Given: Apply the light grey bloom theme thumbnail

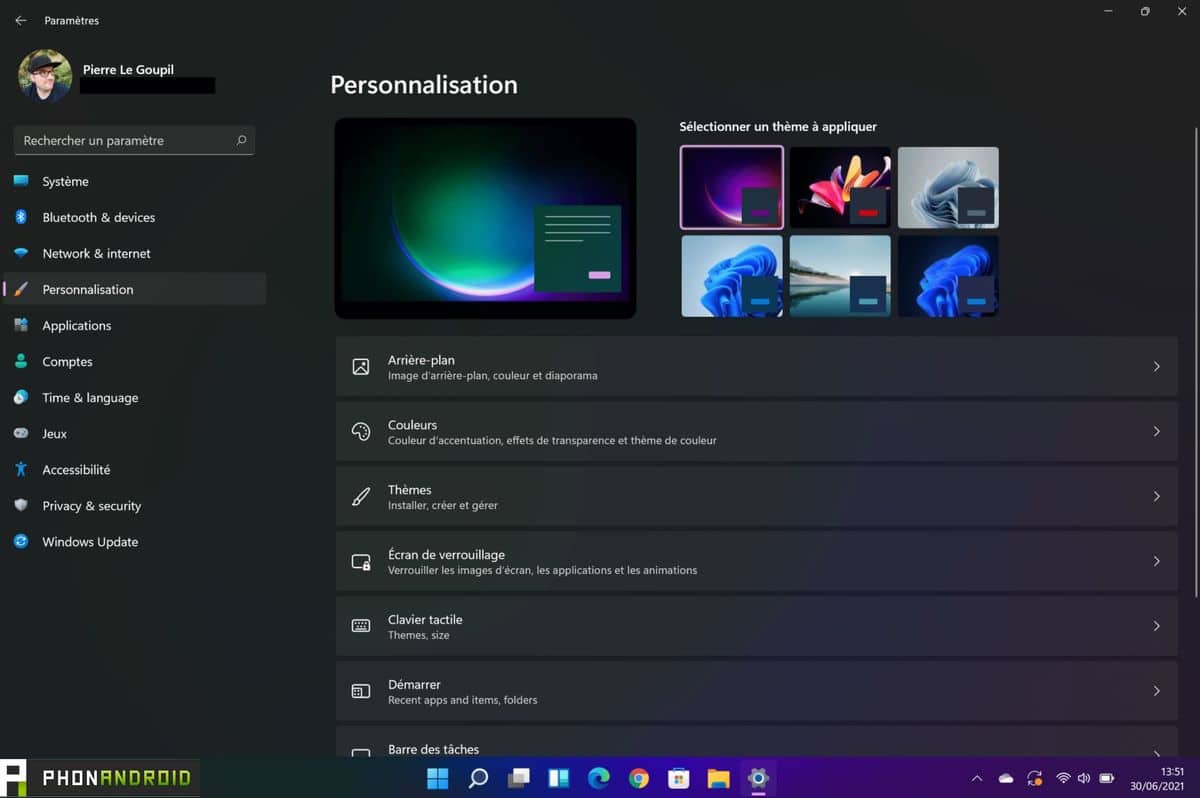Looking at the screenshot, I should [948, 187].
